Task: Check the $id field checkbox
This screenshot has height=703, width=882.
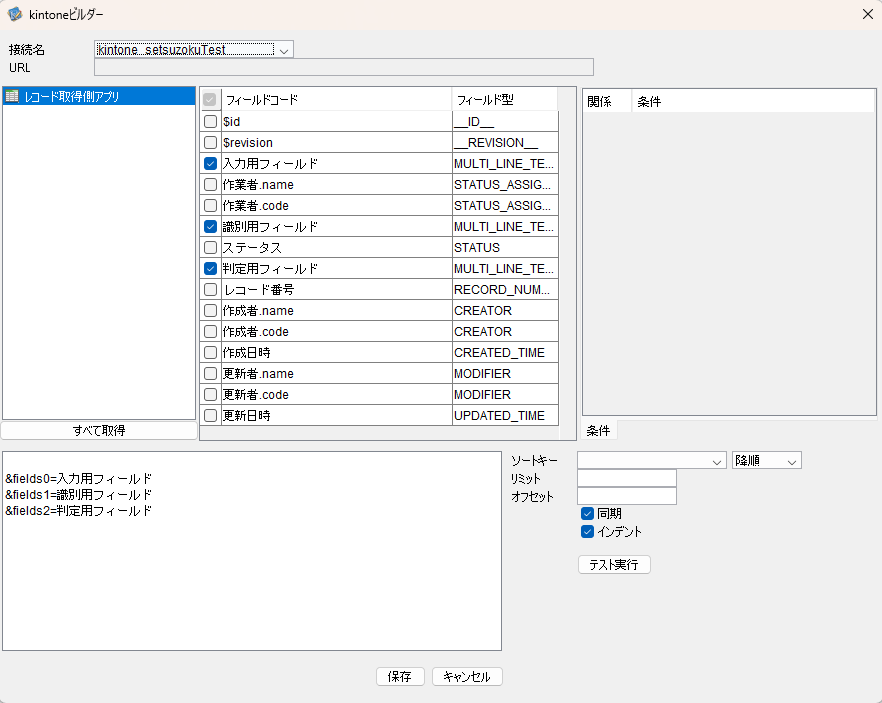Action: 210,121
